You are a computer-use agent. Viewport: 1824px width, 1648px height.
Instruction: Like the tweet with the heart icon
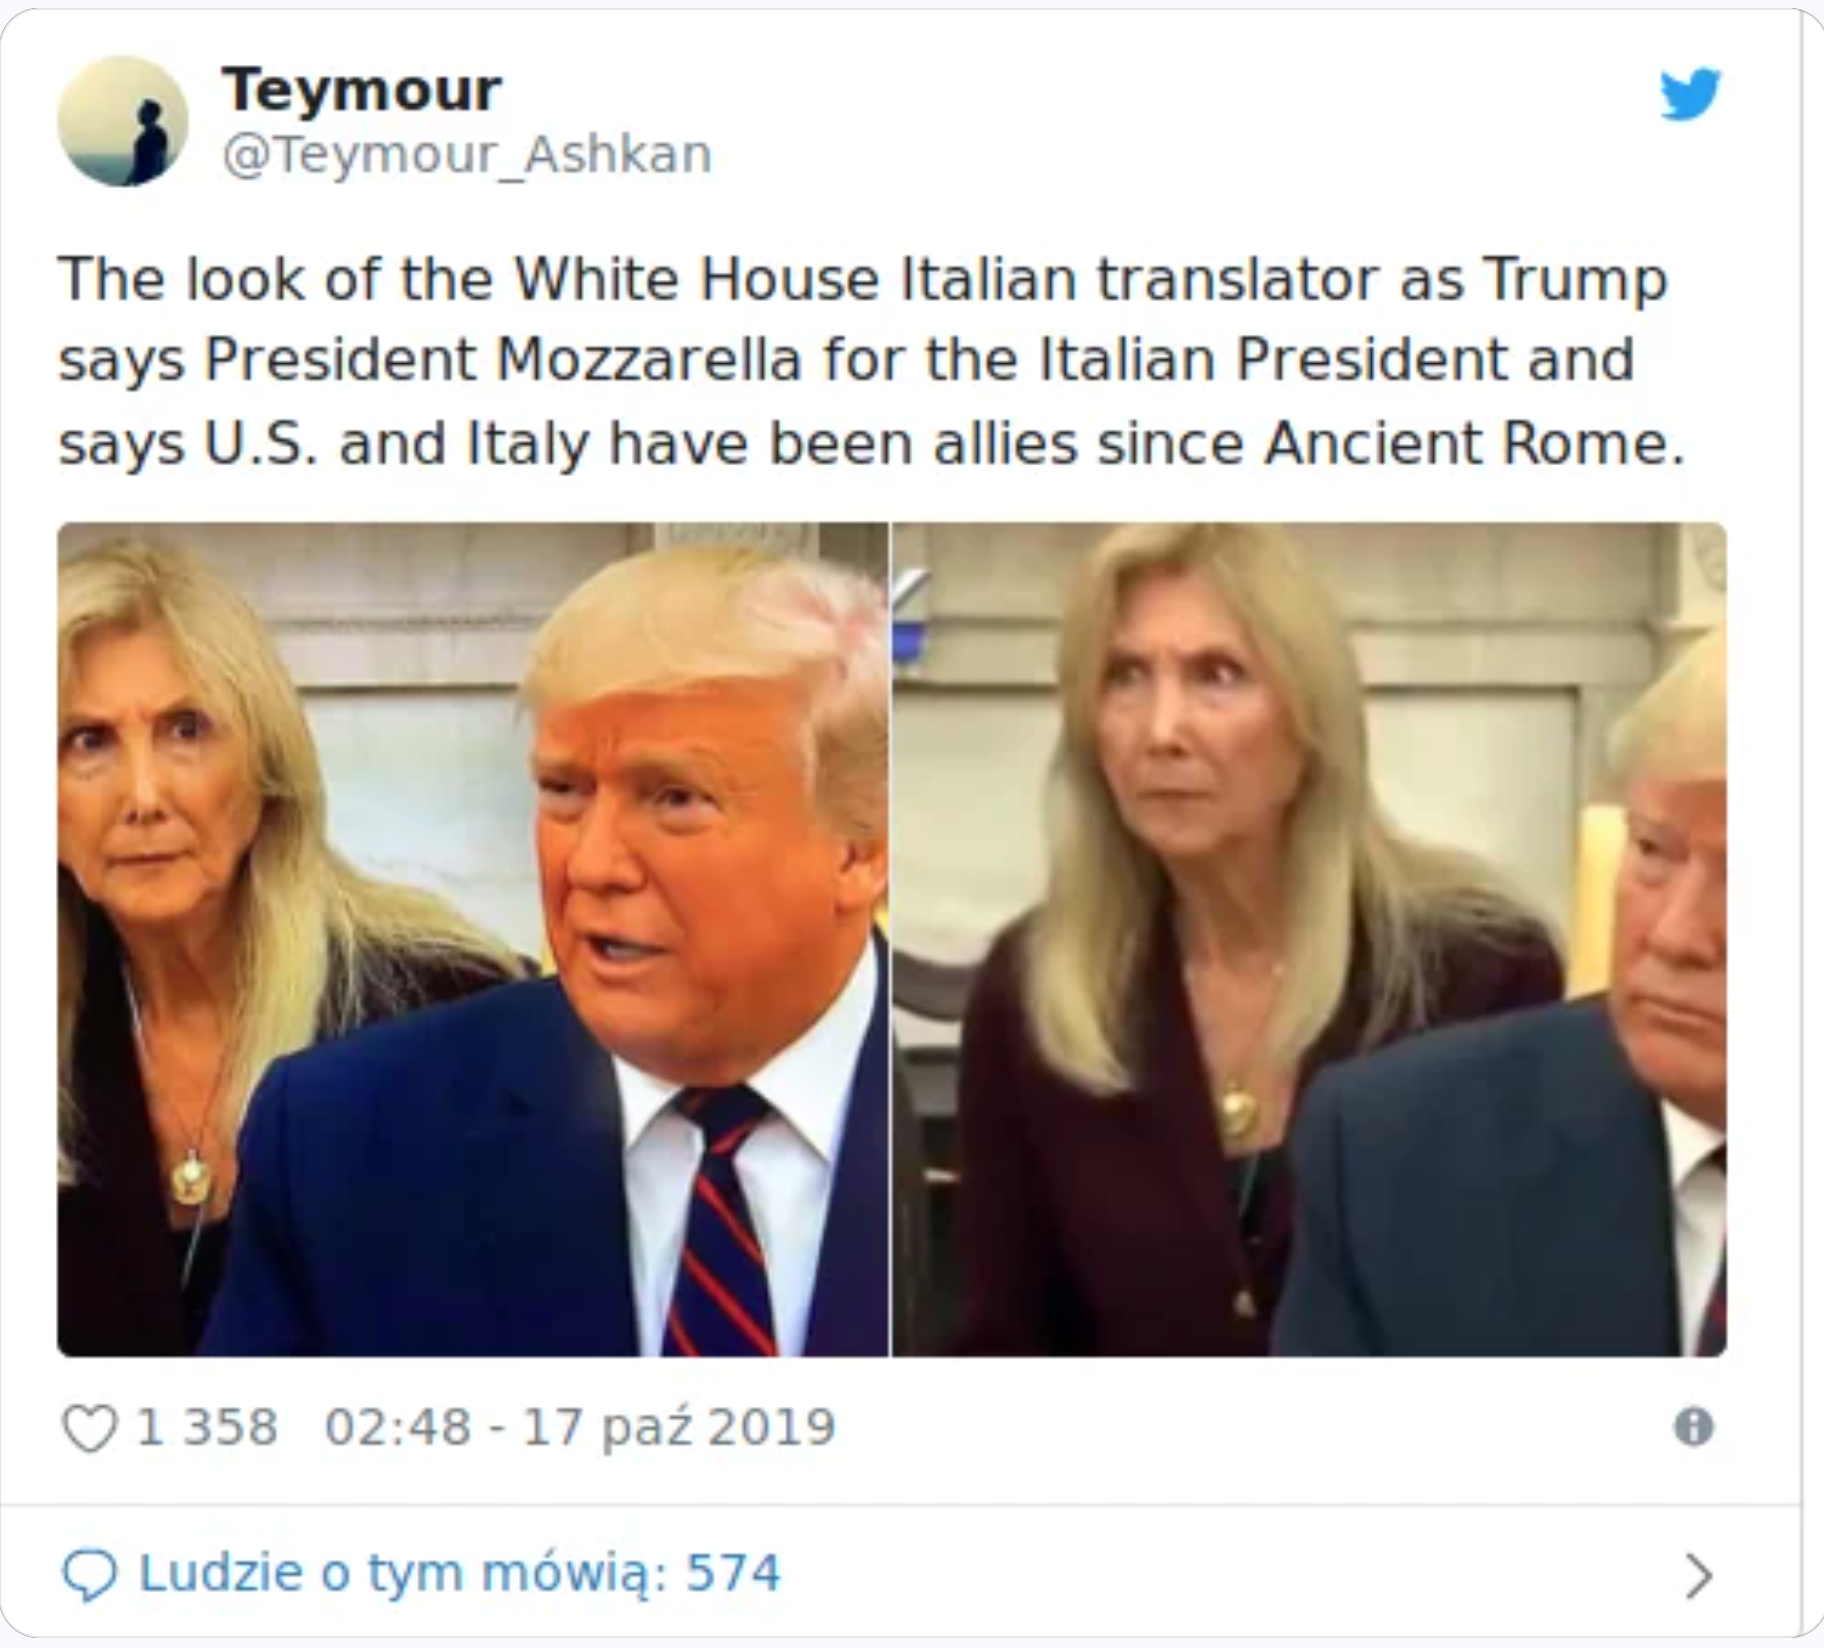(90, 1427)
